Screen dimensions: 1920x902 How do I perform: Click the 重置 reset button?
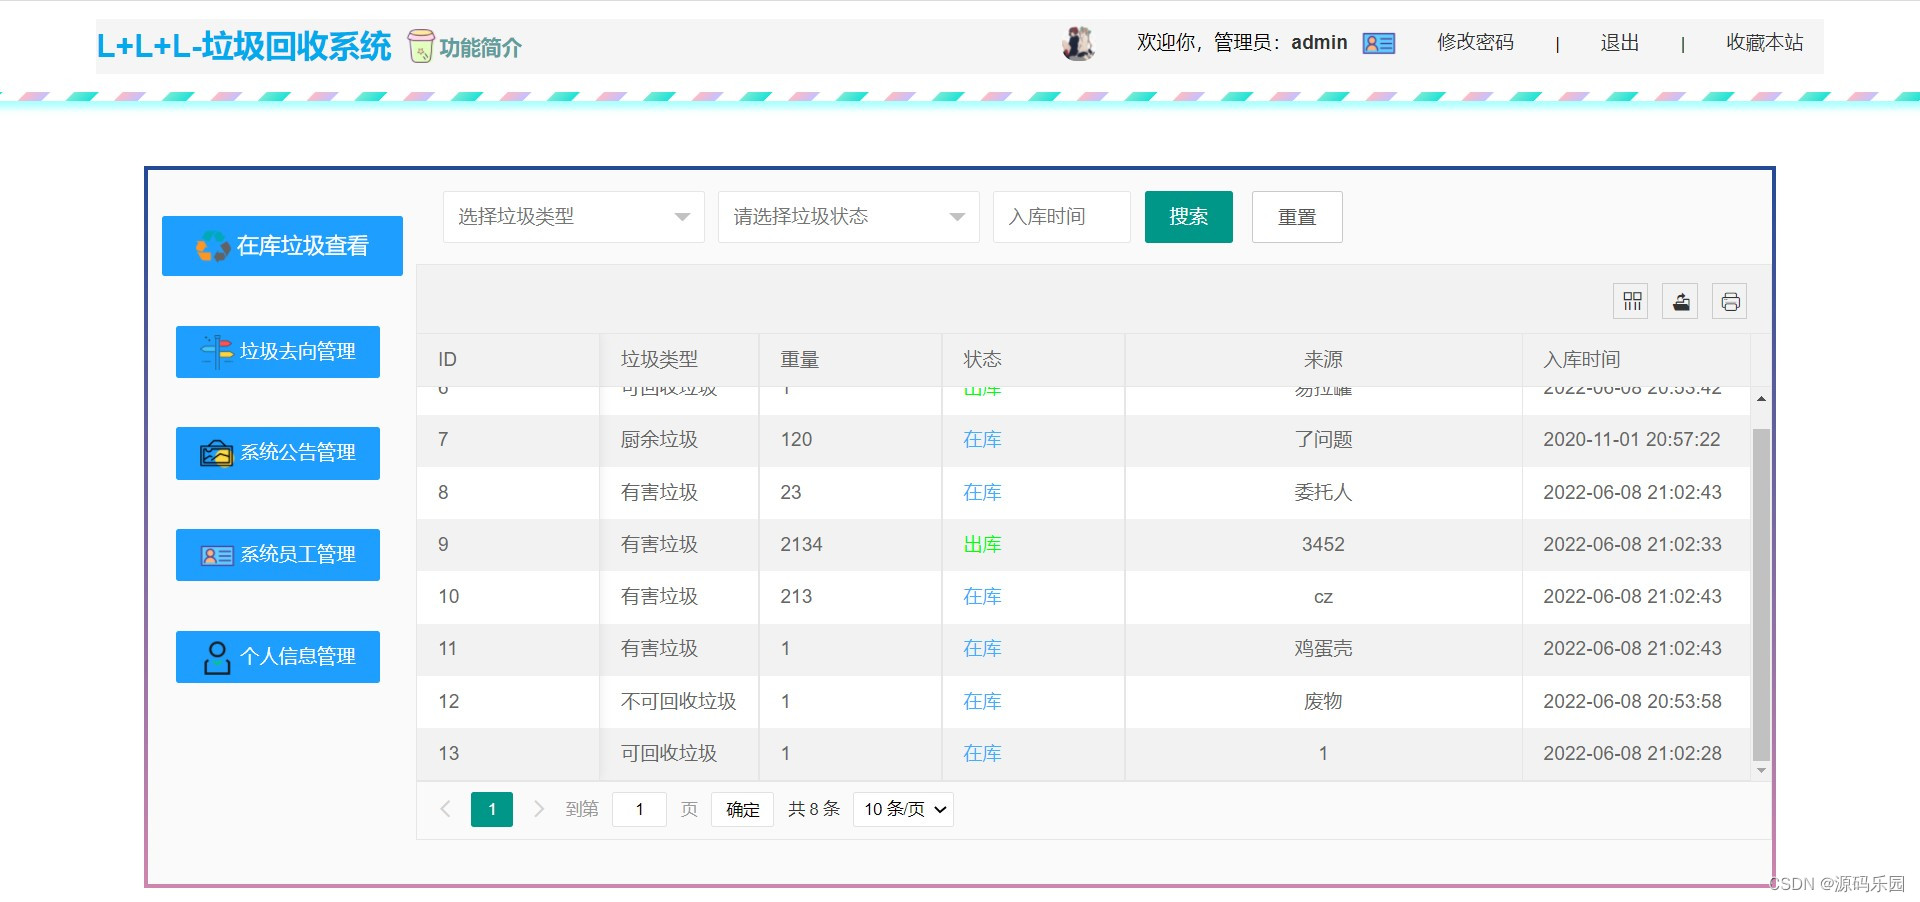1297,216
